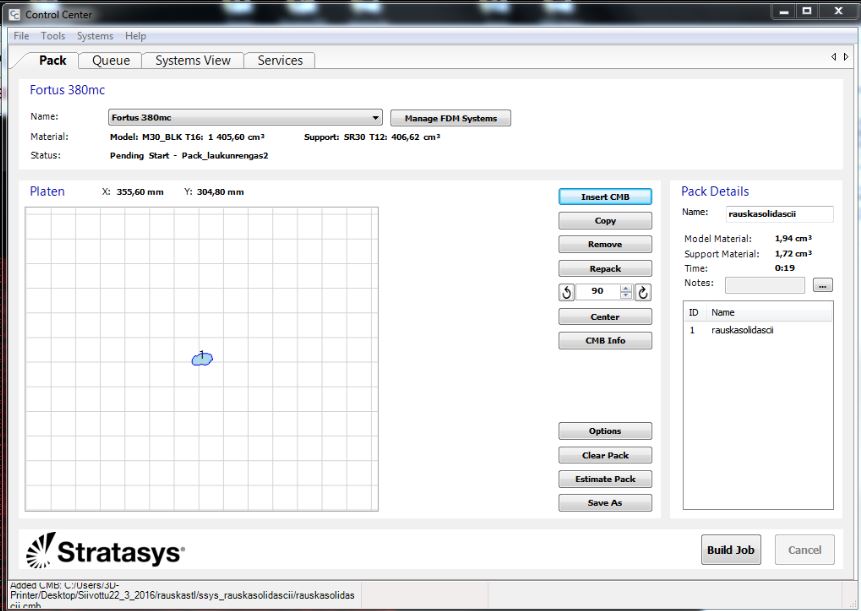Rotate part counter-clockwise with left rotate icon
Viewport: 861px width, 611px height.
pyautogui.click(x=567, y=292)
